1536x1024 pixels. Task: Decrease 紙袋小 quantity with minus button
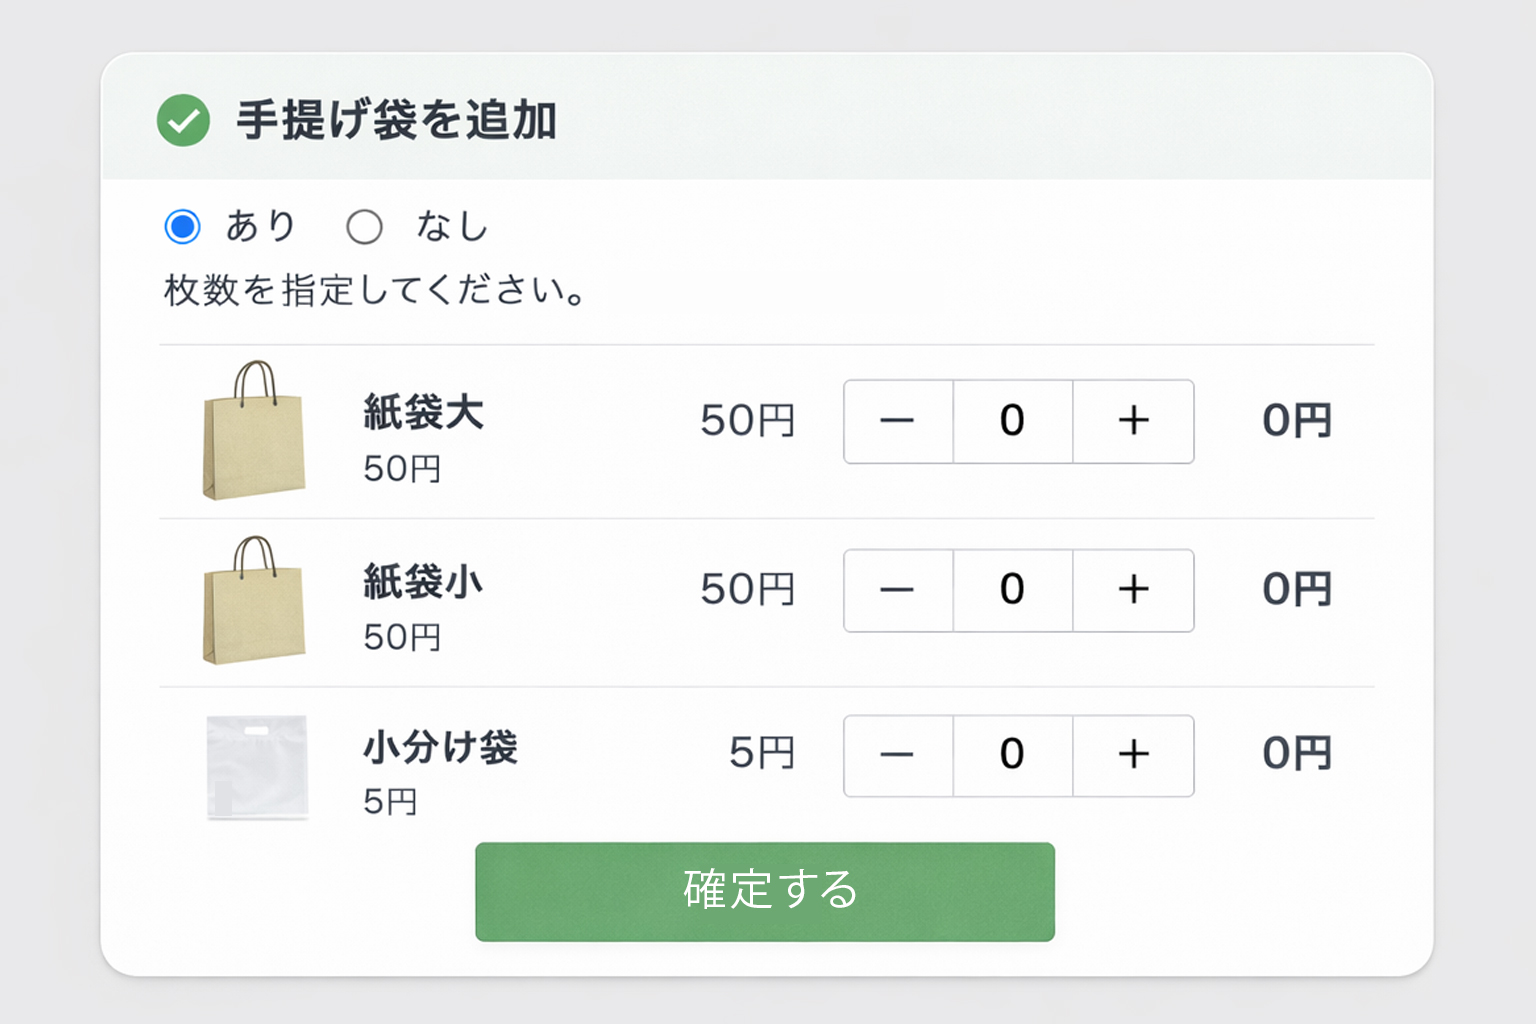(x=898, y=590)
